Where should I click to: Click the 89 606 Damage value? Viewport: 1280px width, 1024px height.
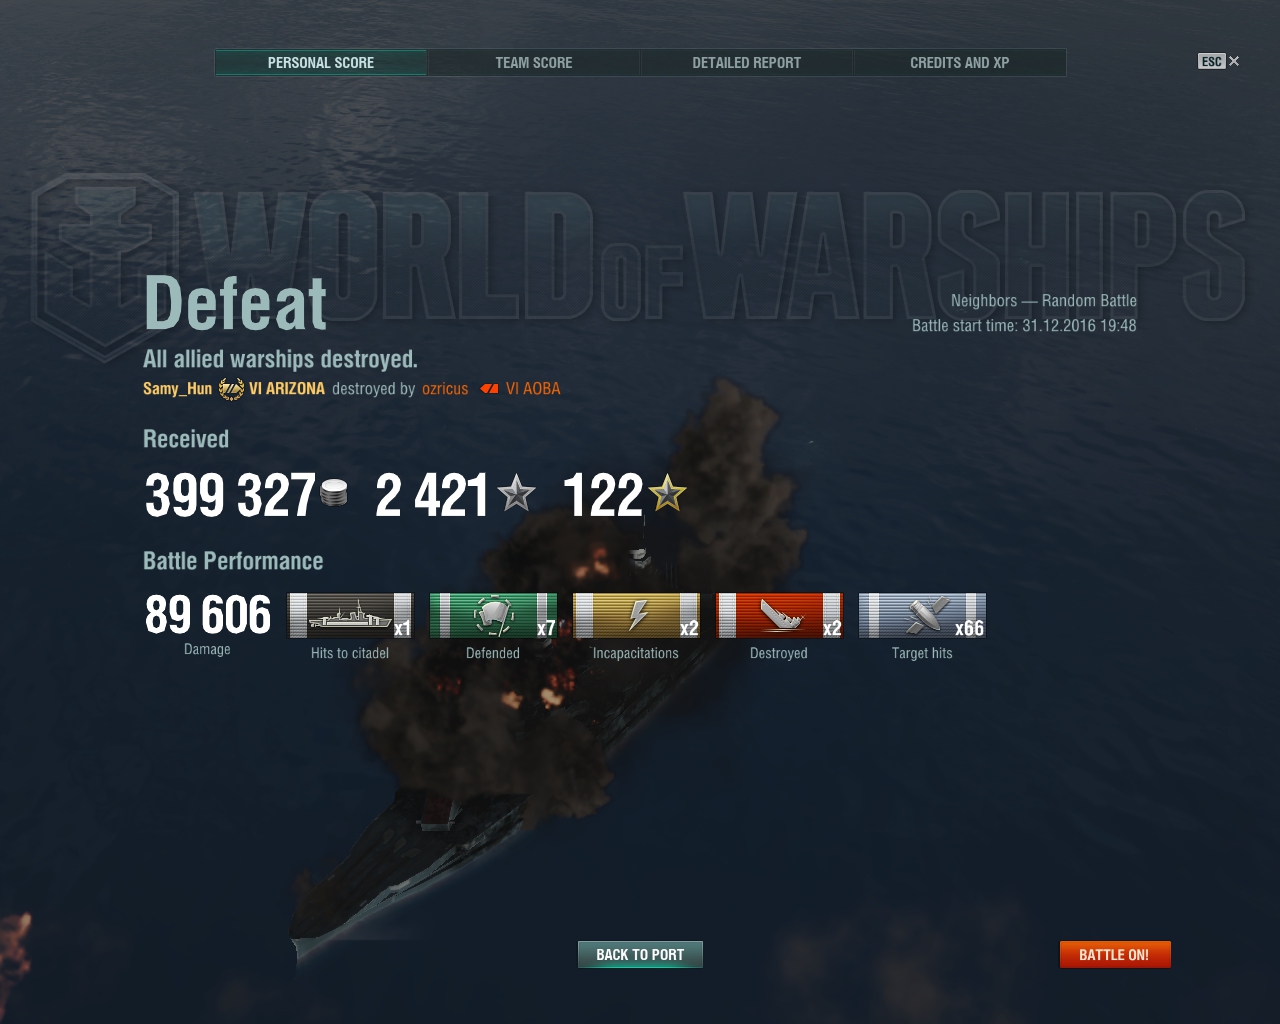[x=208, y=615]
